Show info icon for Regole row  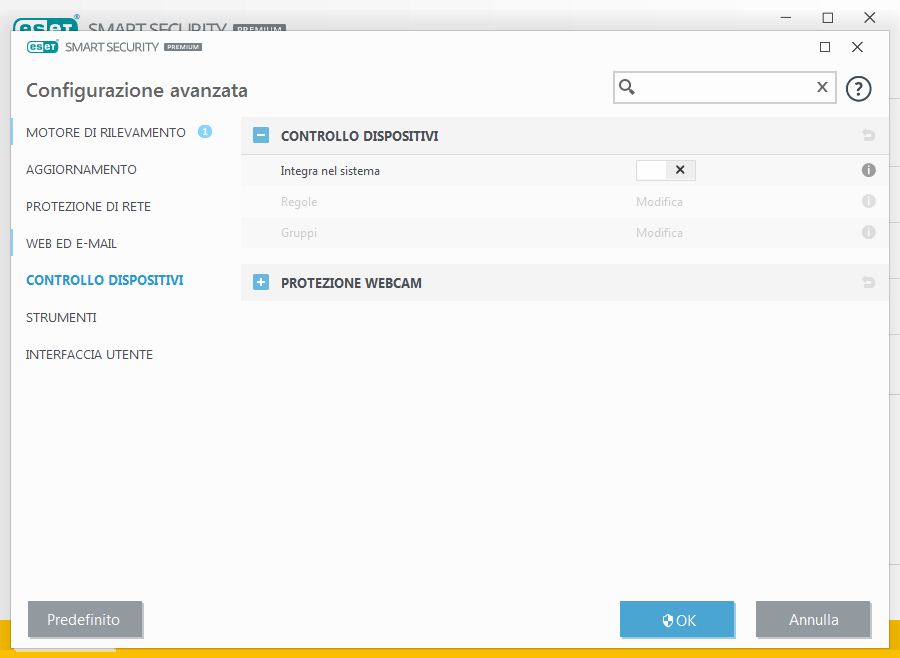[x=868, y=202]
